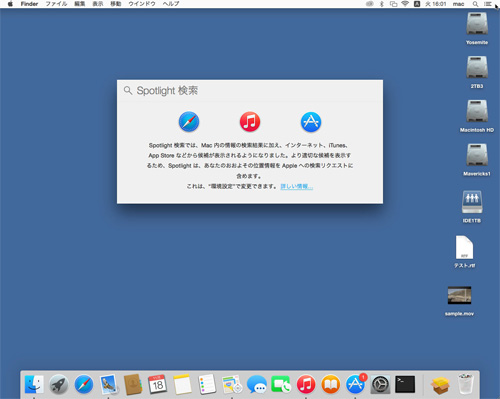Click the clock showing 16:01
Screen dimensions: 500x399
click(436, 4)
